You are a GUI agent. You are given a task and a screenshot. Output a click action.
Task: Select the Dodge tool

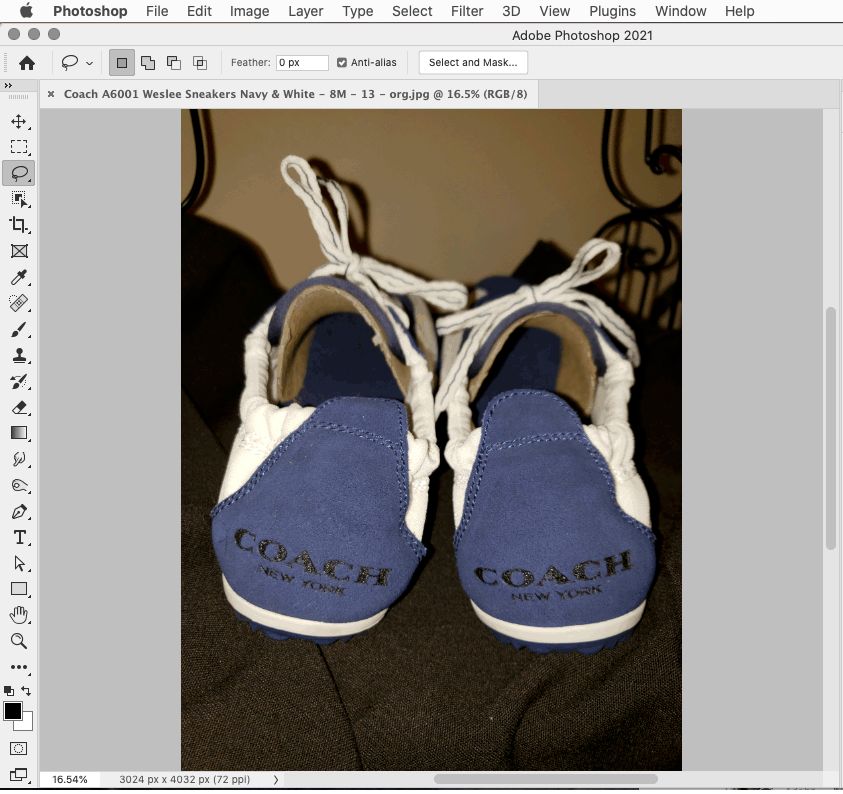coord(19,485)
